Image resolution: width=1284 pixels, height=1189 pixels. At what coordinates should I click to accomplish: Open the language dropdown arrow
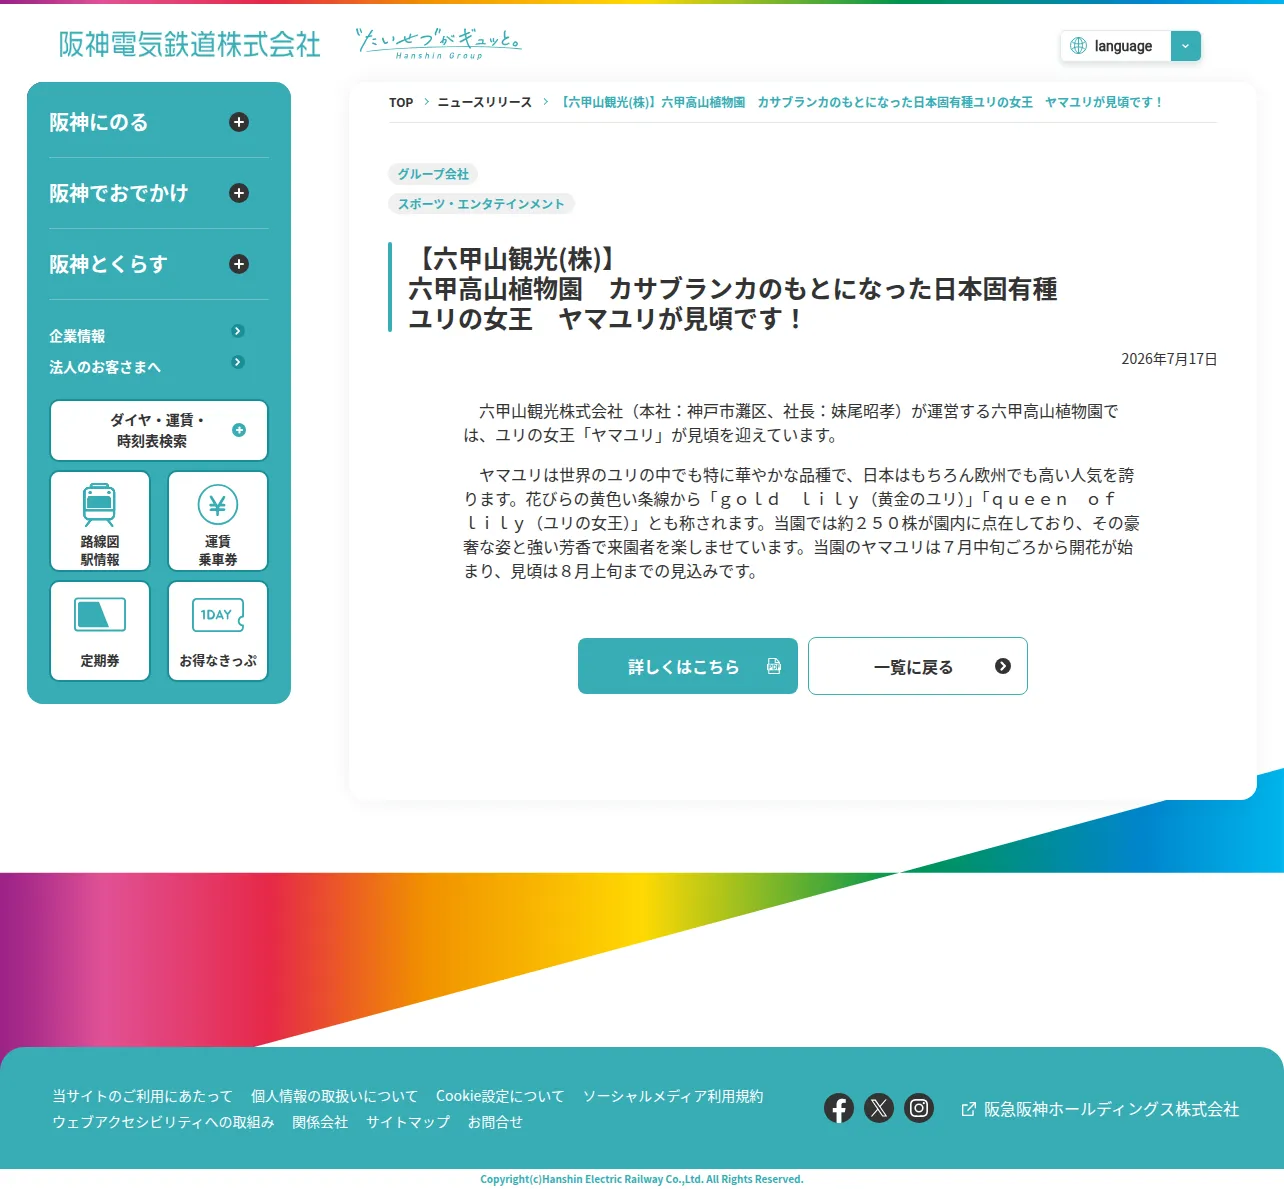(1185, 46)
